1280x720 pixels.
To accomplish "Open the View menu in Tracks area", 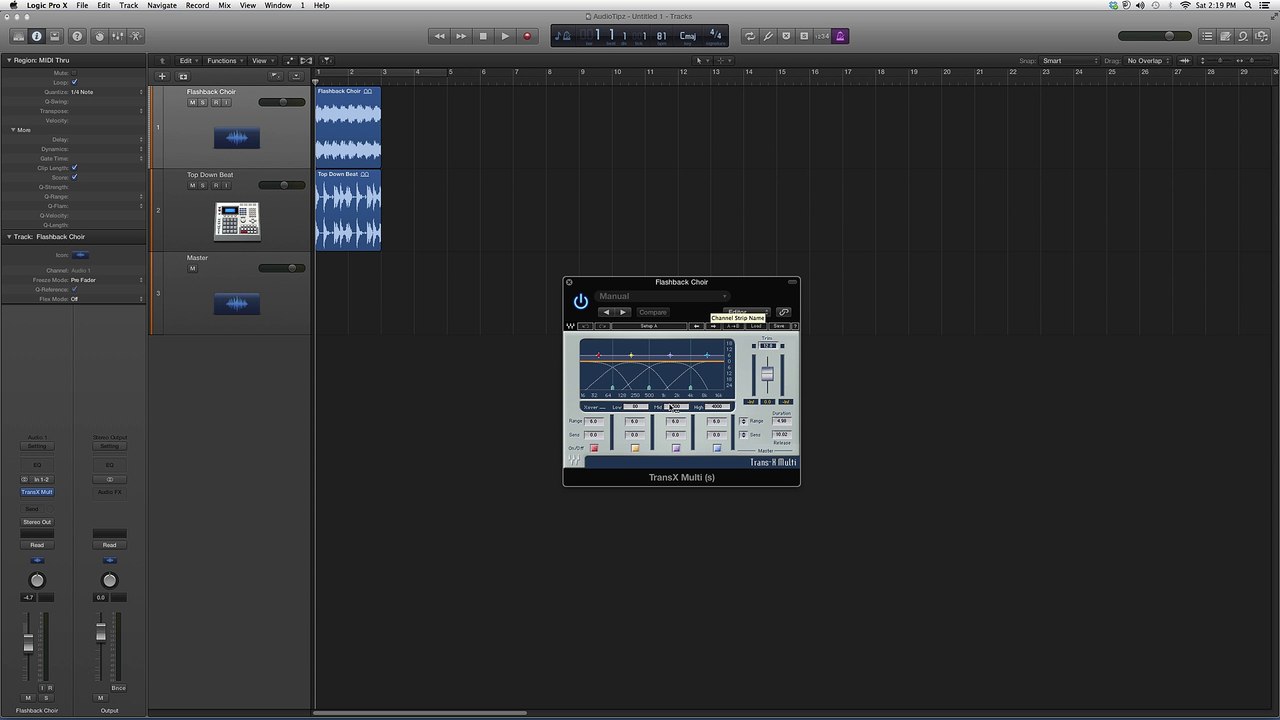I will click(261, 61).
